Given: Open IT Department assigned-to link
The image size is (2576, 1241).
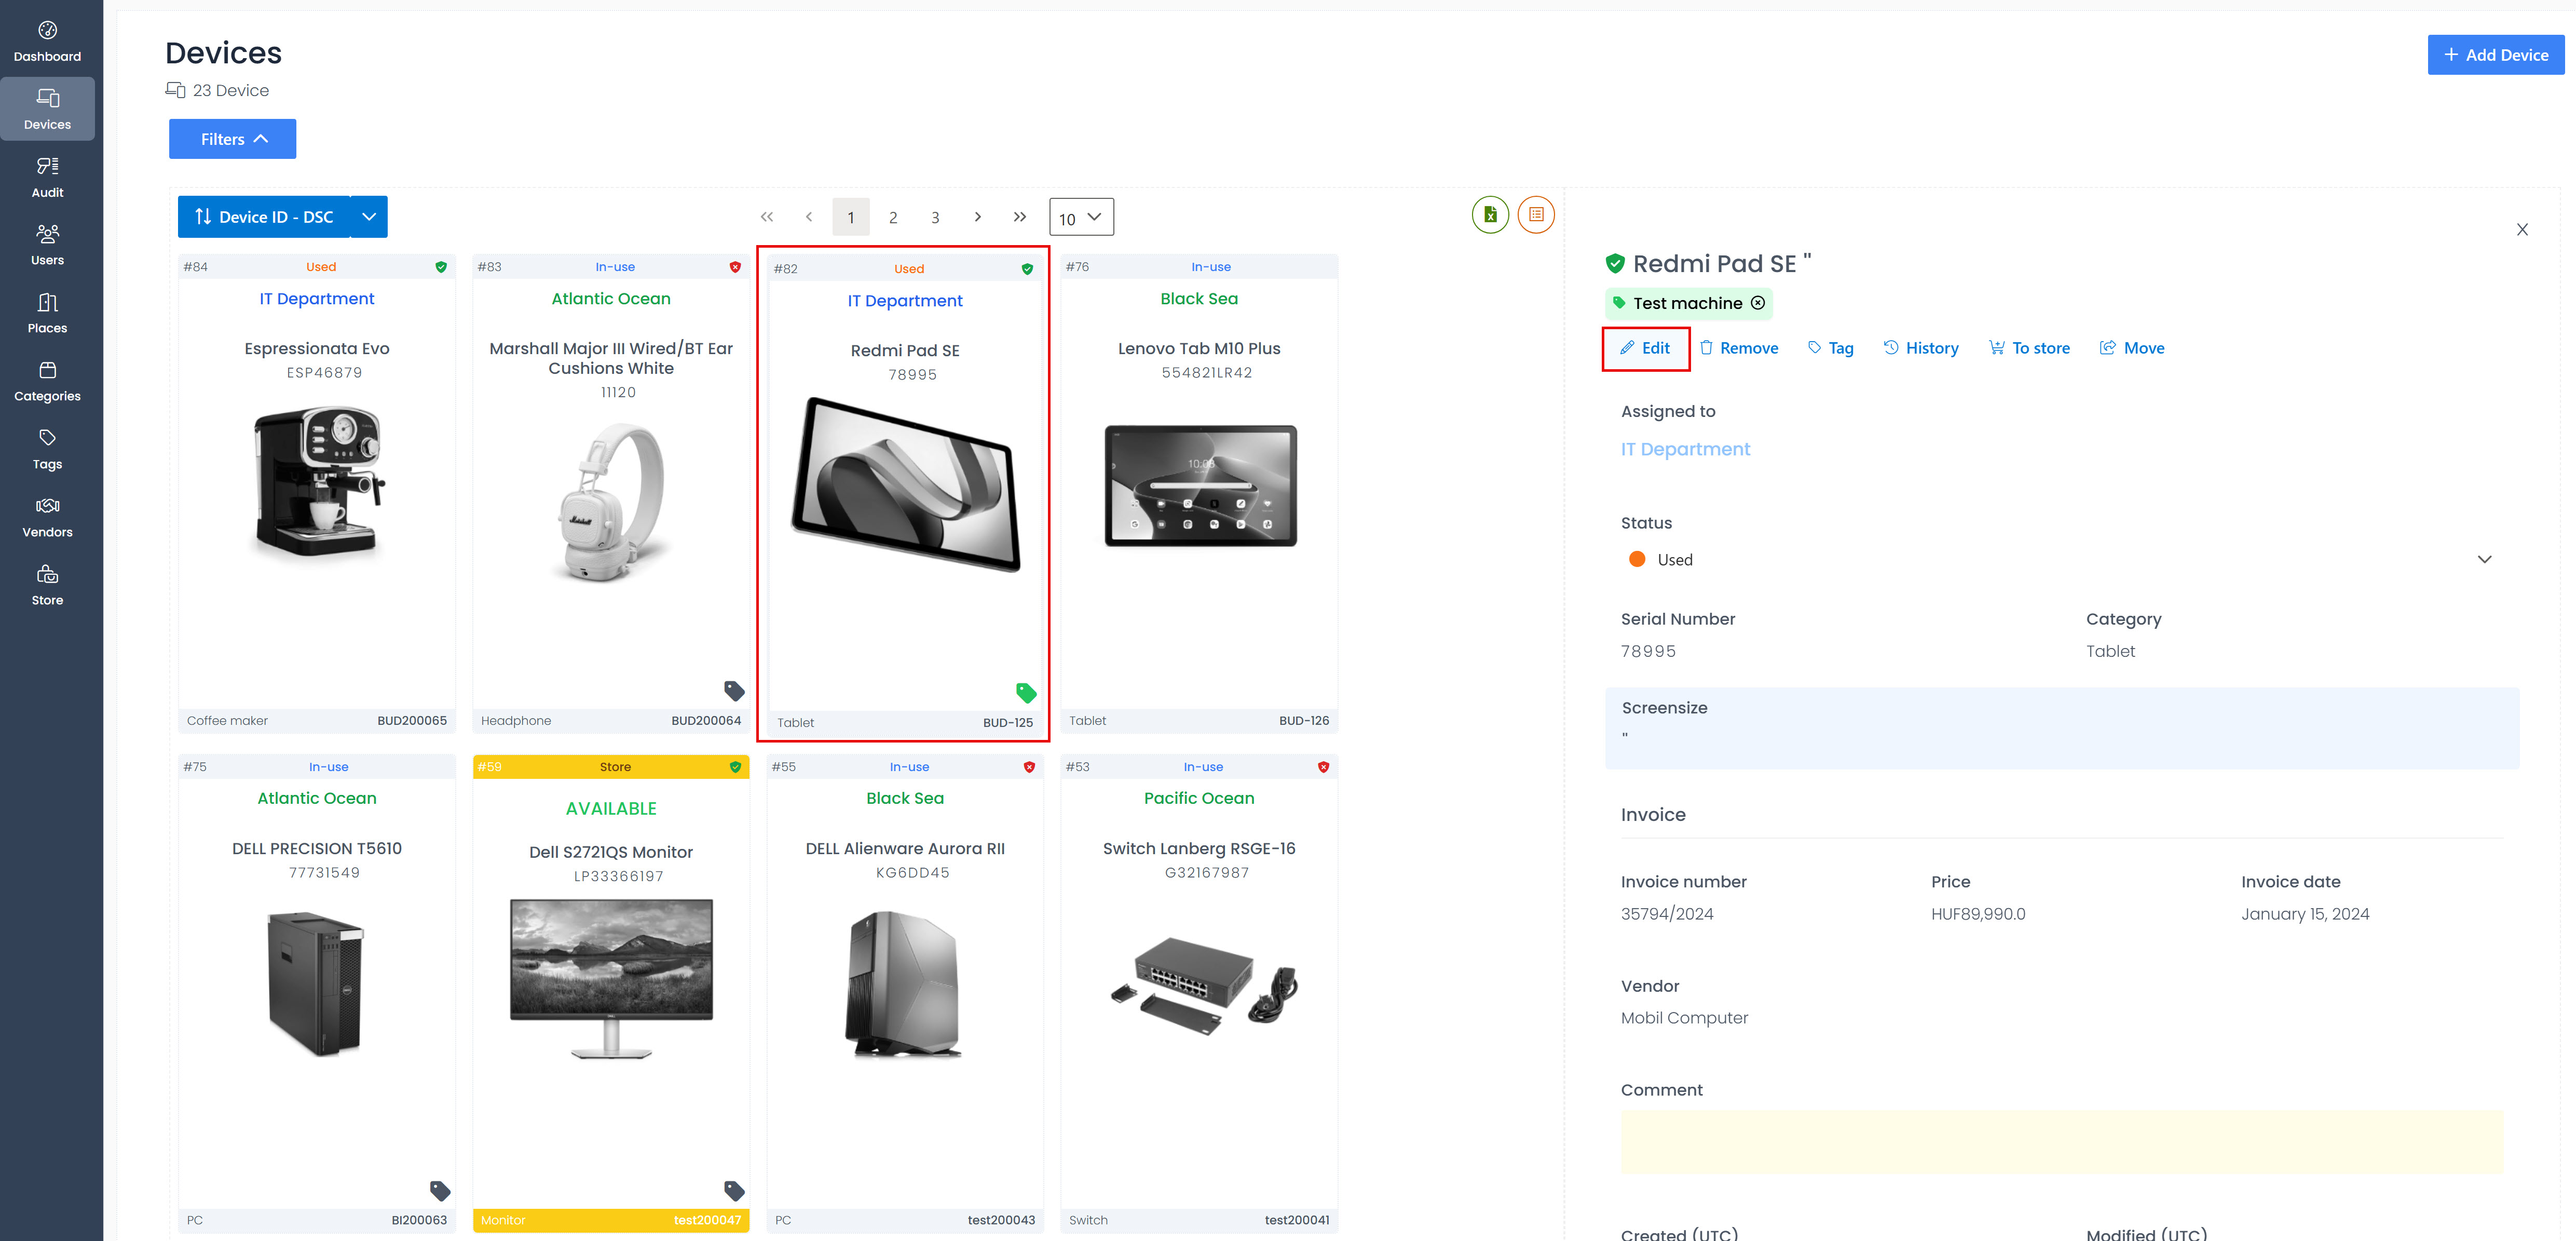Looking at the screenshot, I should [x=1685, y=449].
